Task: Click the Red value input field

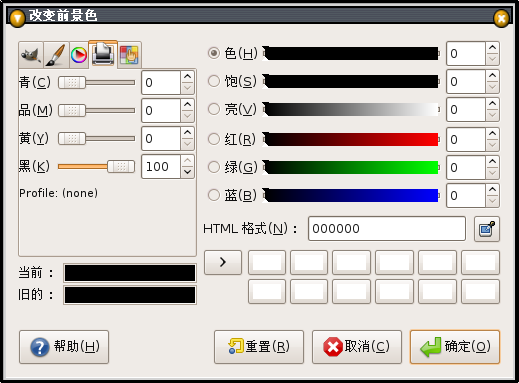Action: [466, 139]
